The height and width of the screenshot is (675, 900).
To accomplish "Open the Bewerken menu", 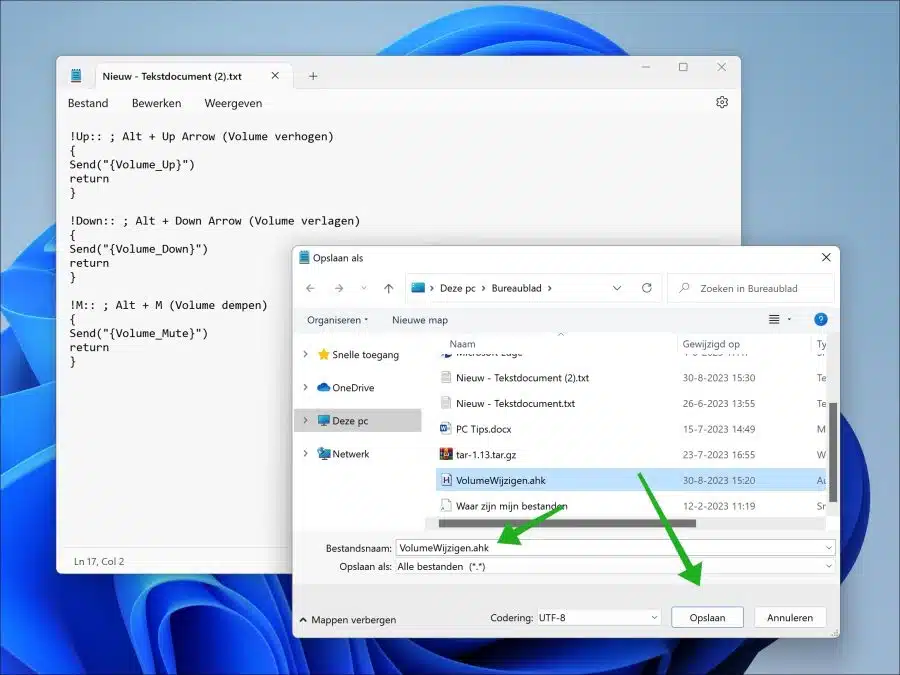I will tap(157, 103).
